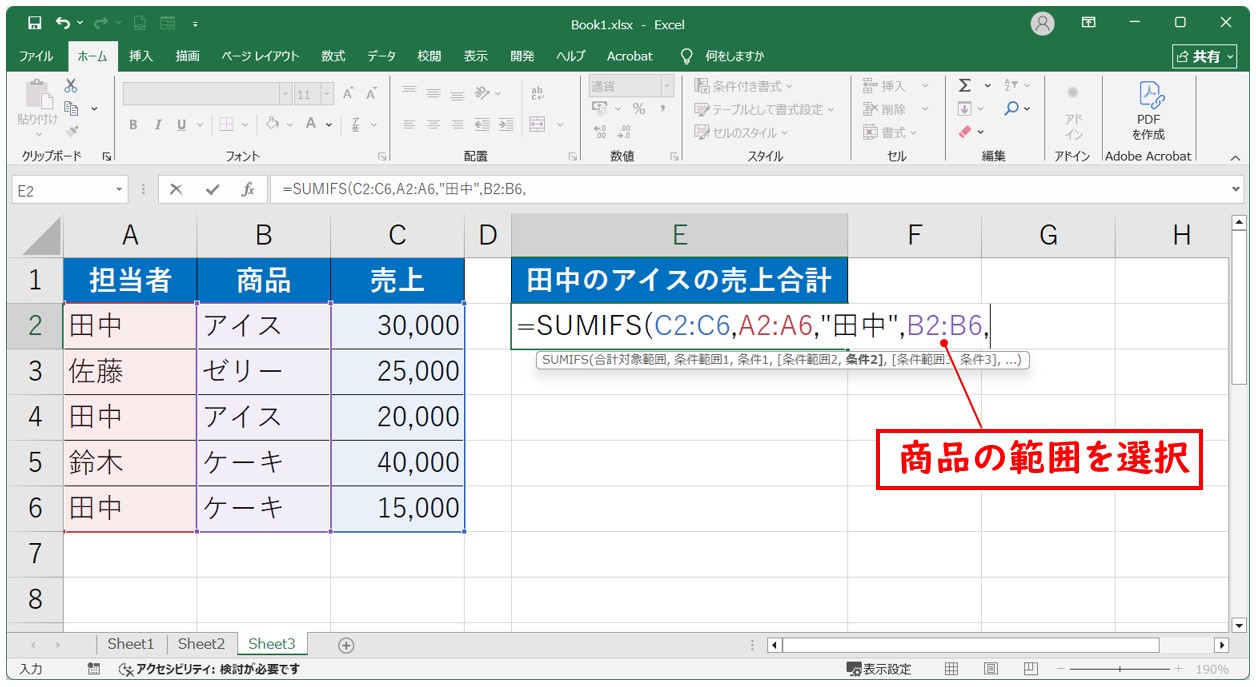Image resolution: width=1256 pixels, height=687 pixels.
Task: Click the Cancel (X) formula entry icon
Action: pyautogui.click(x=176, y=189)
